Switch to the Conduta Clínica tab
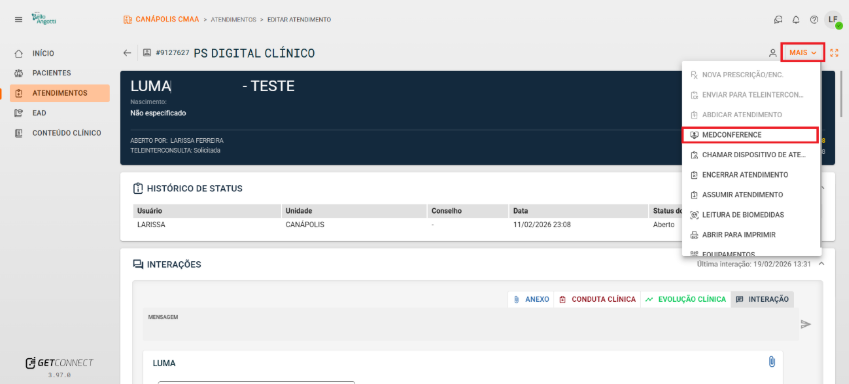Image resolution: width=849 pixels, height=384 pixels. click(x=597, y=300)
